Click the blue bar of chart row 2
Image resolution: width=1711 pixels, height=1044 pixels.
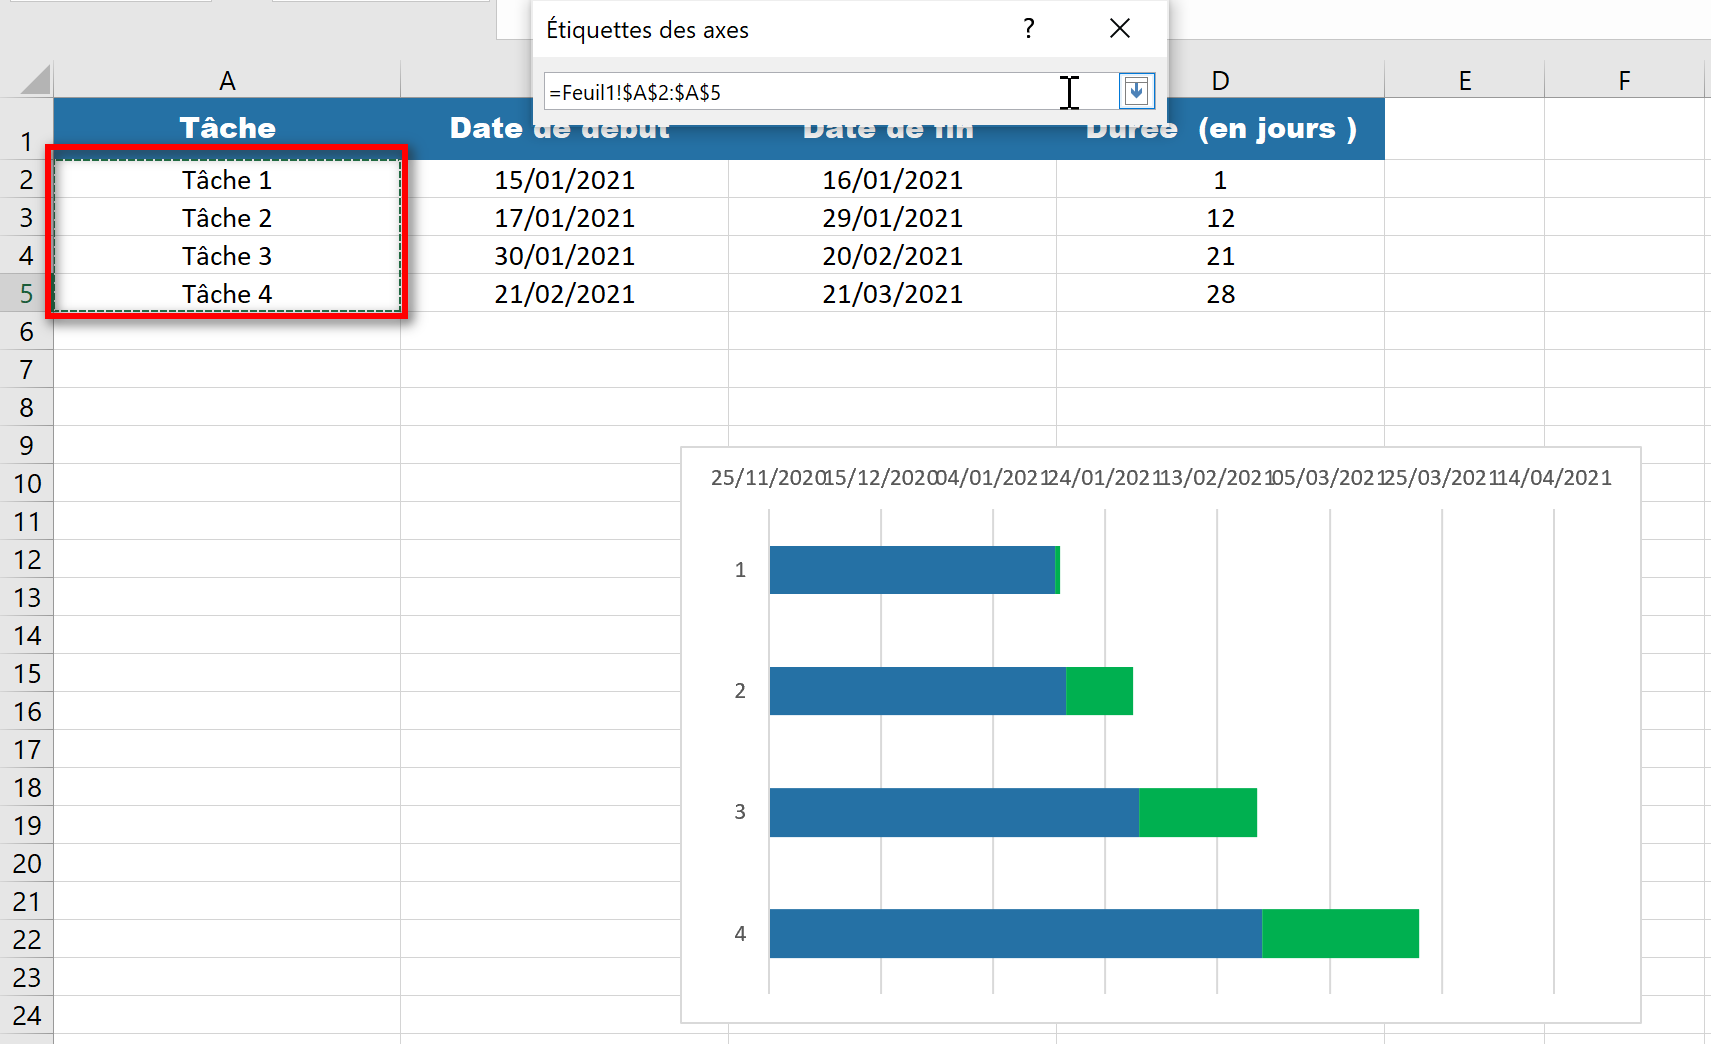(918, 691)
